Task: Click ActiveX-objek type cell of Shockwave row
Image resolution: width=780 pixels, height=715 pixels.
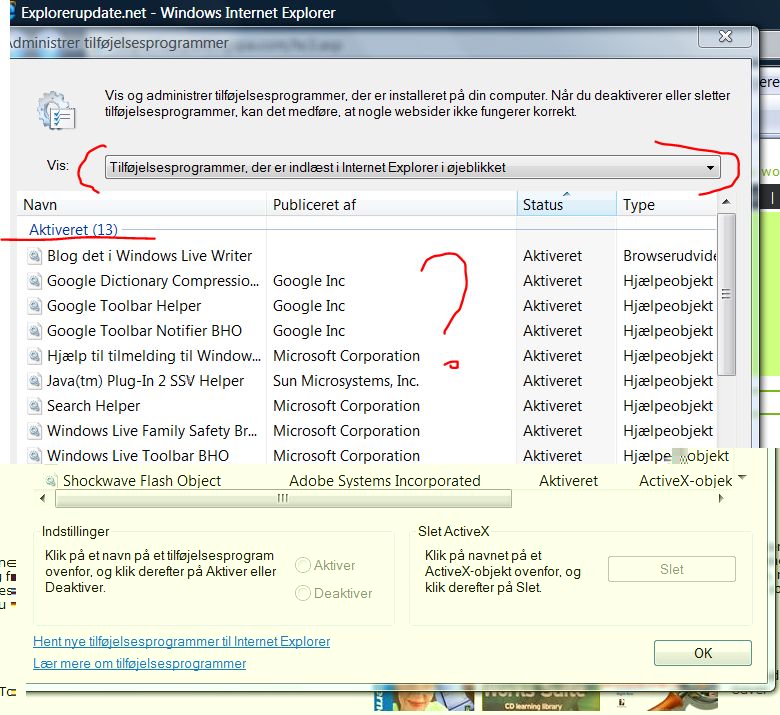Action: (x=685, y=481)
